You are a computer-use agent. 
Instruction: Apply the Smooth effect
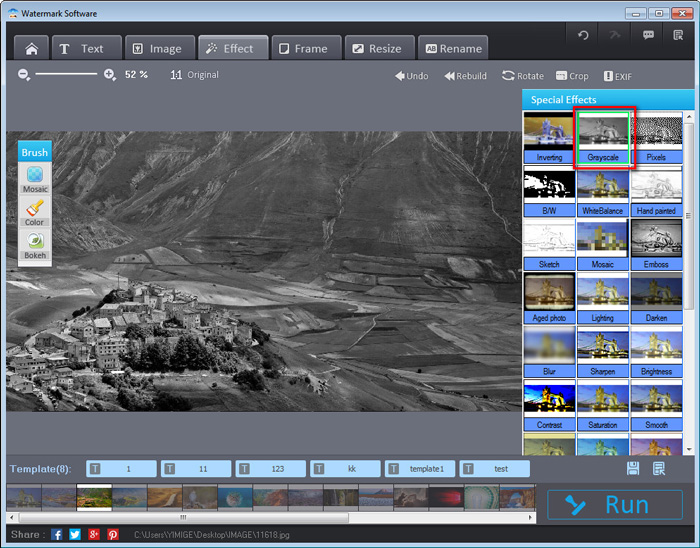(x=656, y=405)
